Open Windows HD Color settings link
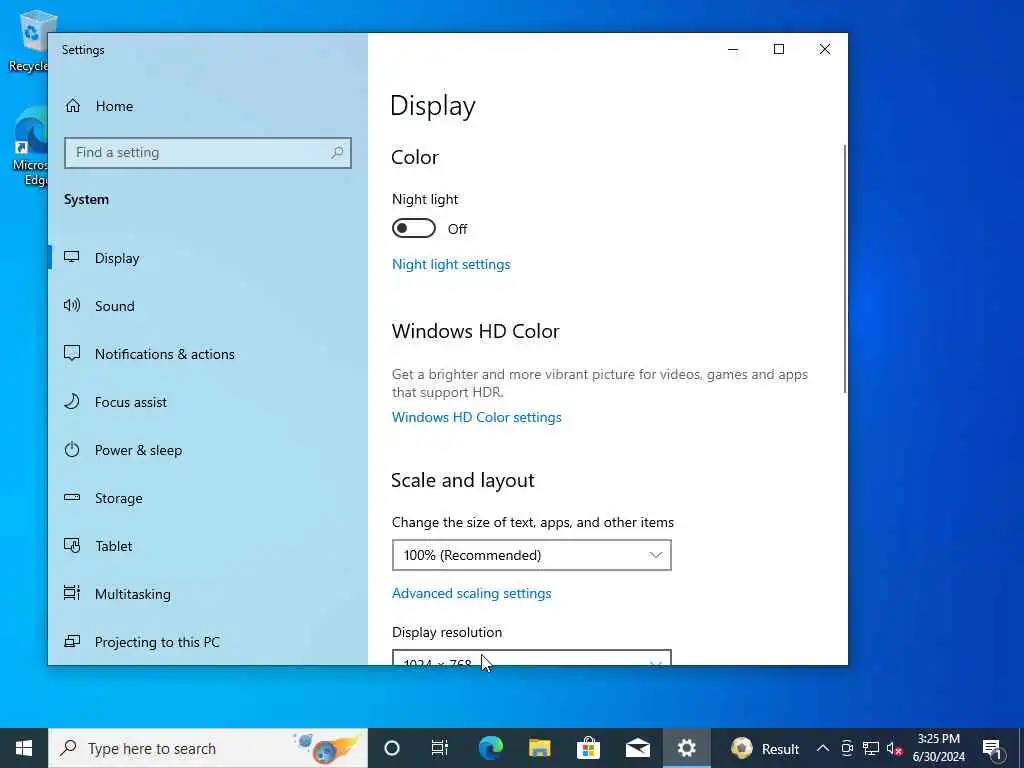 pos(477,417)
